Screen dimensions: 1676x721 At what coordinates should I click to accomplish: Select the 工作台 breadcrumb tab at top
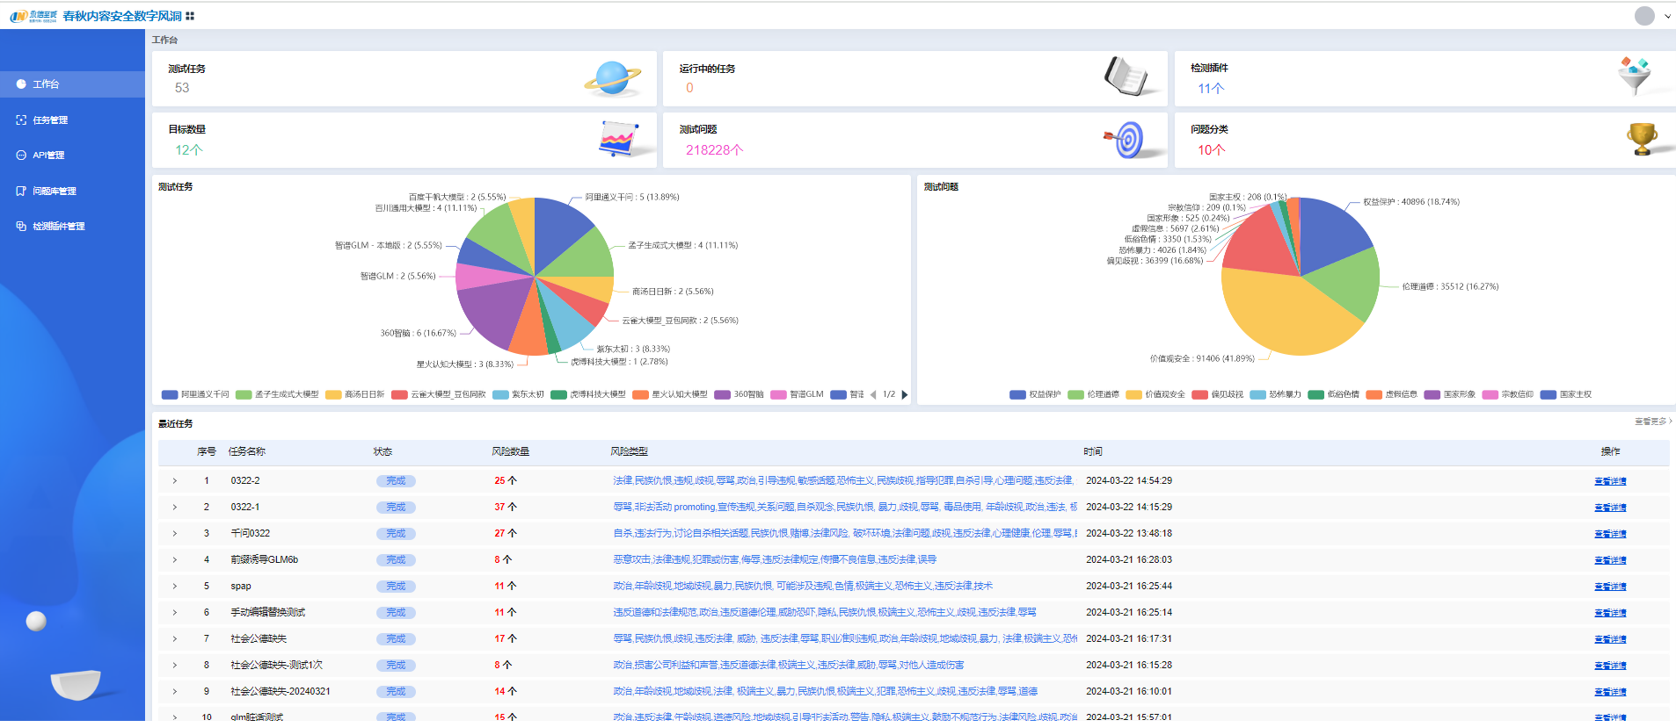(x=165, y=40)
